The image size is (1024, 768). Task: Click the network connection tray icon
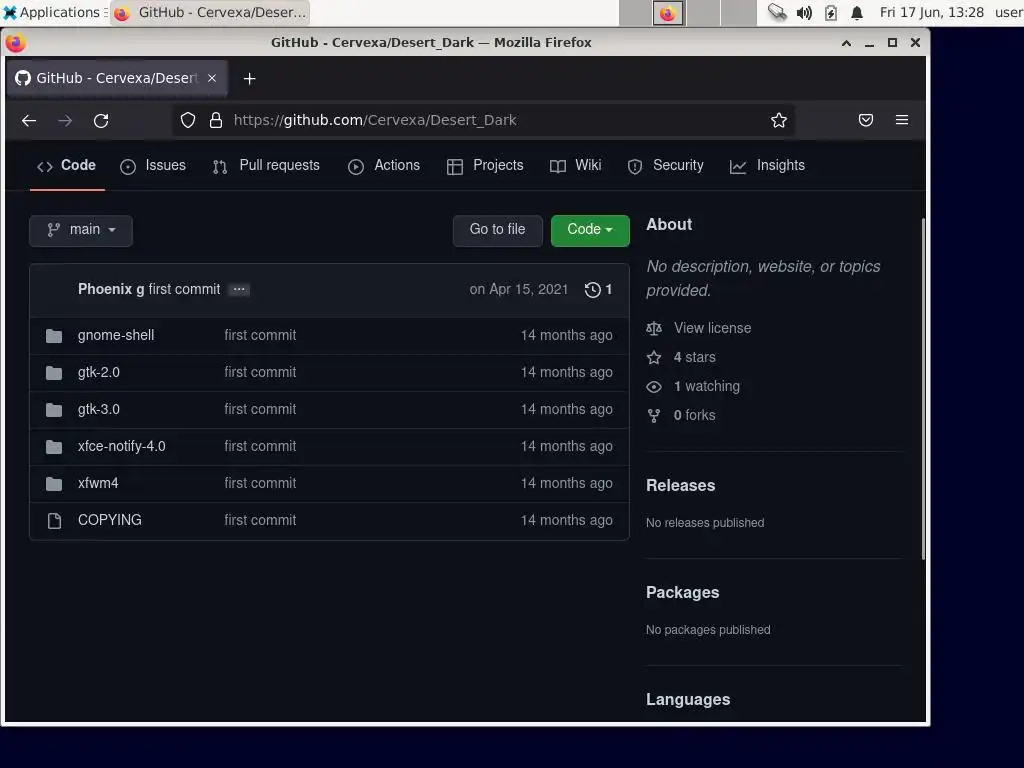777,12
